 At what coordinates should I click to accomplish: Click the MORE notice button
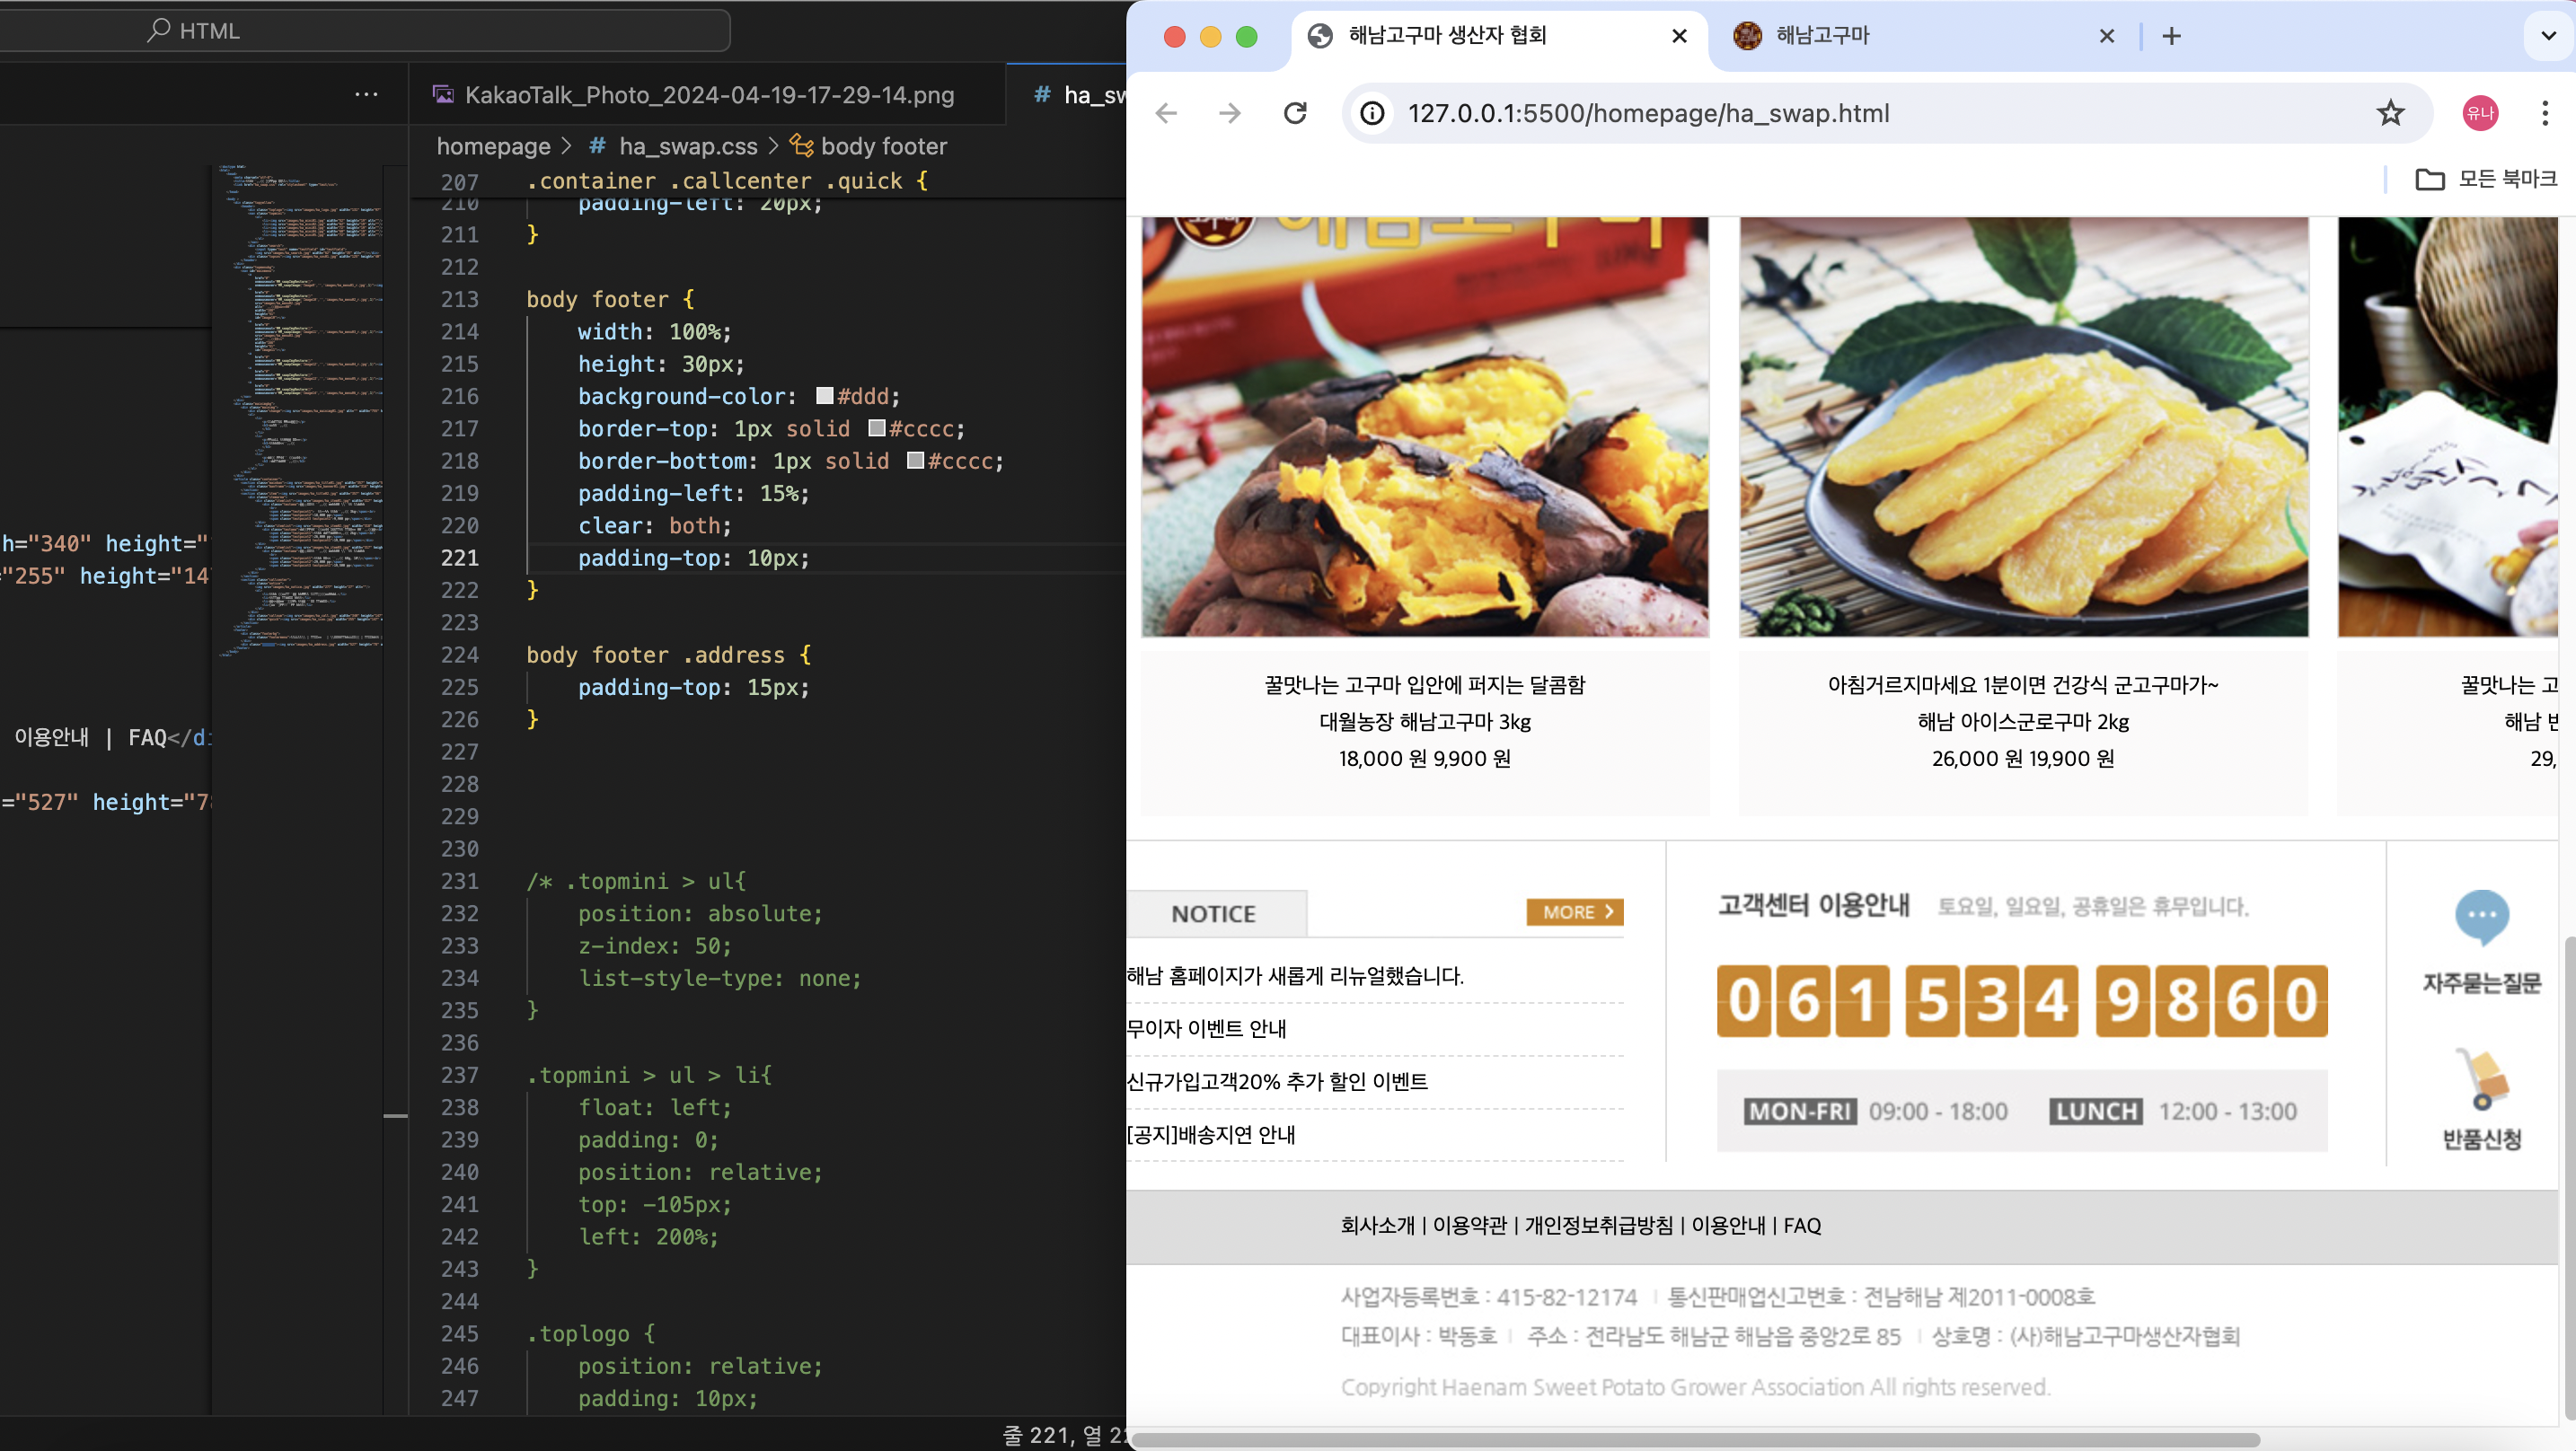point(1574,912)
